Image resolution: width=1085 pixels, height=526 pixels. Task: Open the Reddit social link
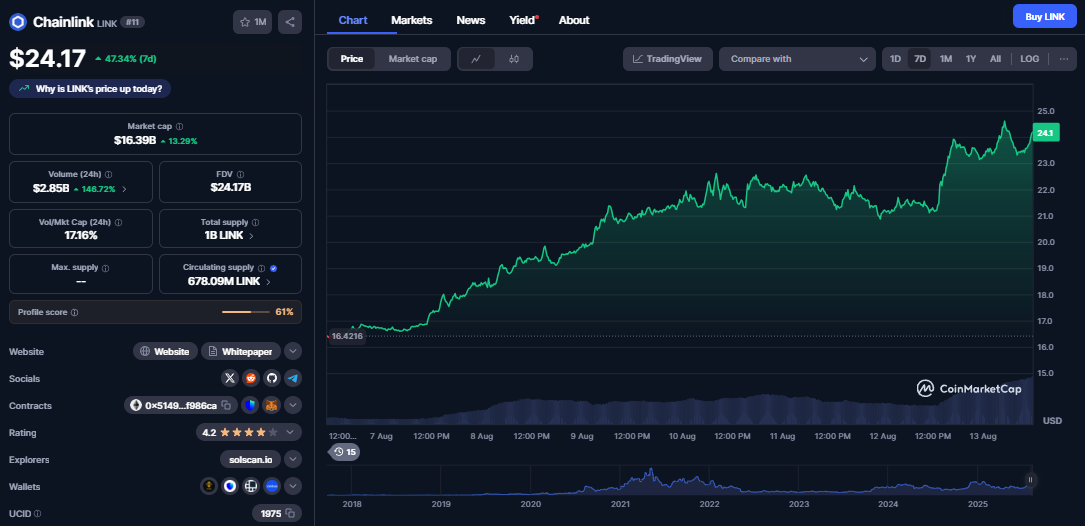(250, 378)
